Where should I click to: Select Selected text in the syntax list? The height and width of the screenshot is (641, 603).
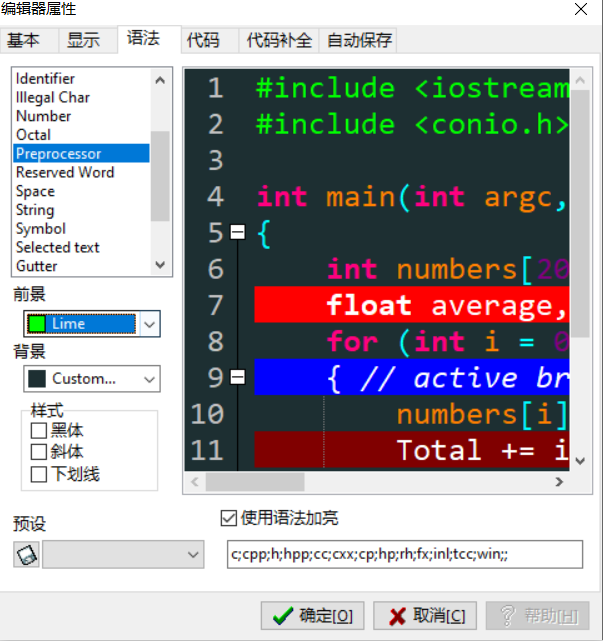(81, 247)
